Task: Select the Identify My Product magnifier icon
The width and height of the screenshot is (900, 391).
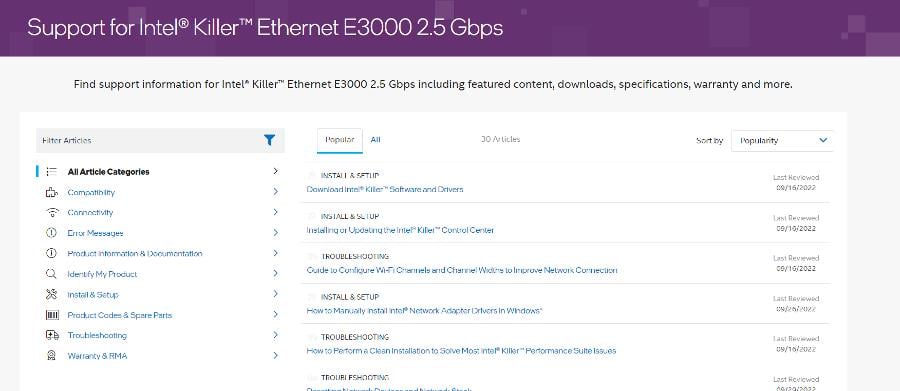Action: click(x=52, y=274)
